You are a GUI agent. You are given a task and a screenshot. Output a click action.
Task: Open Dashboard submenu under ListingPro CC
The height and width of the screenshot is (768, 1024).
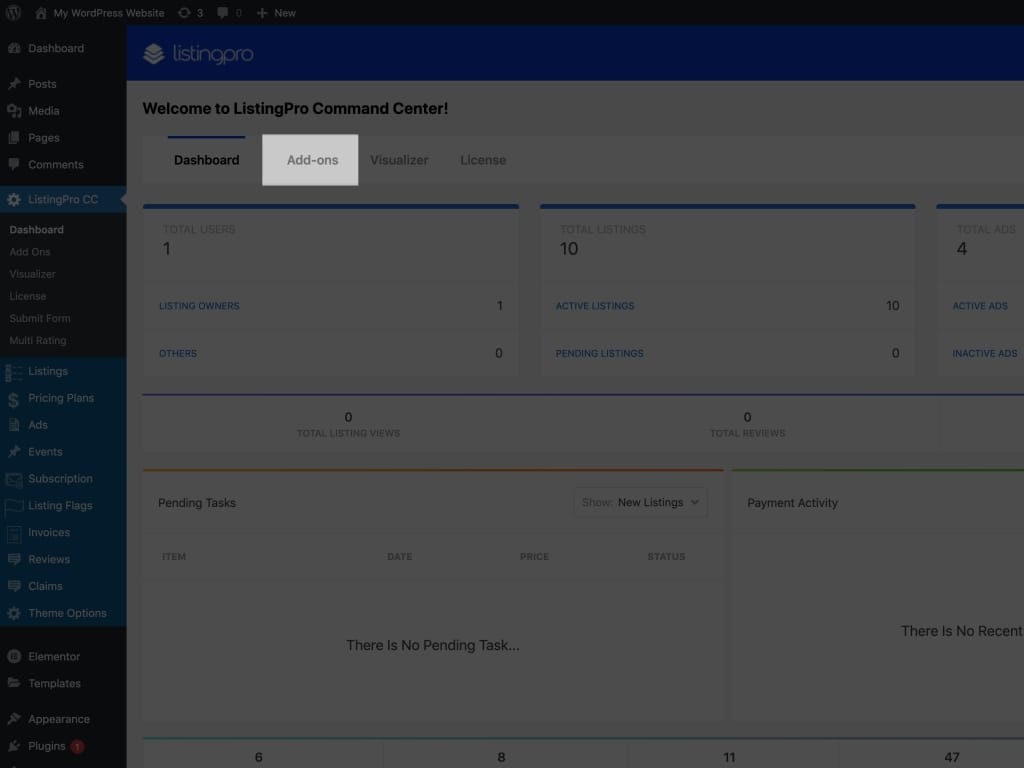click(37, 230)
